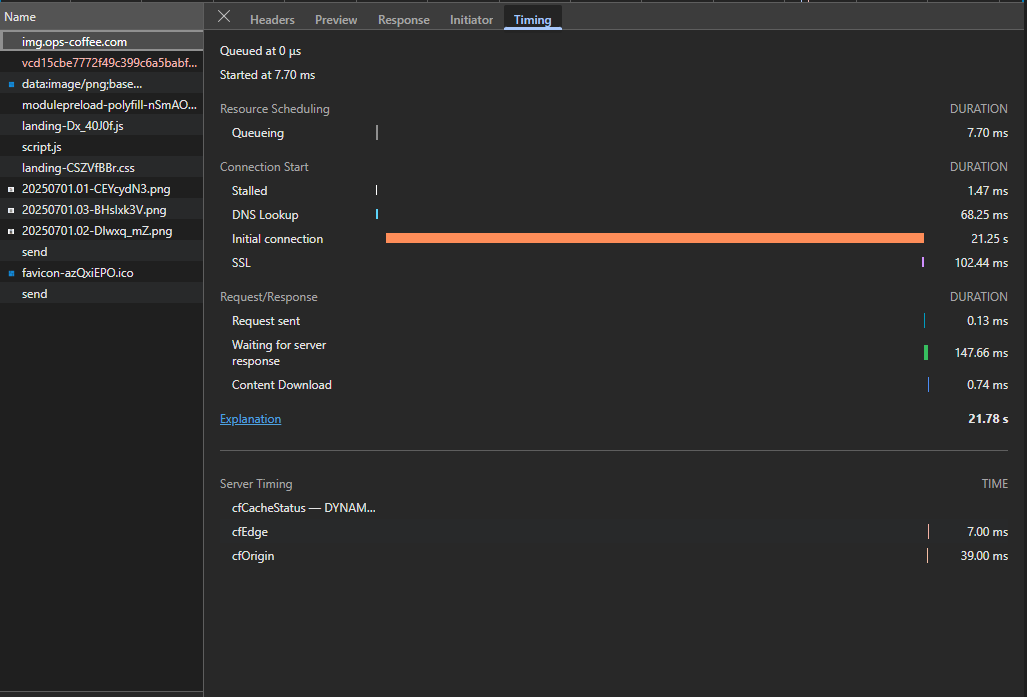Close the request details panel
The height and width of the screenshot is (697, 1027).
tap(224, 17)
